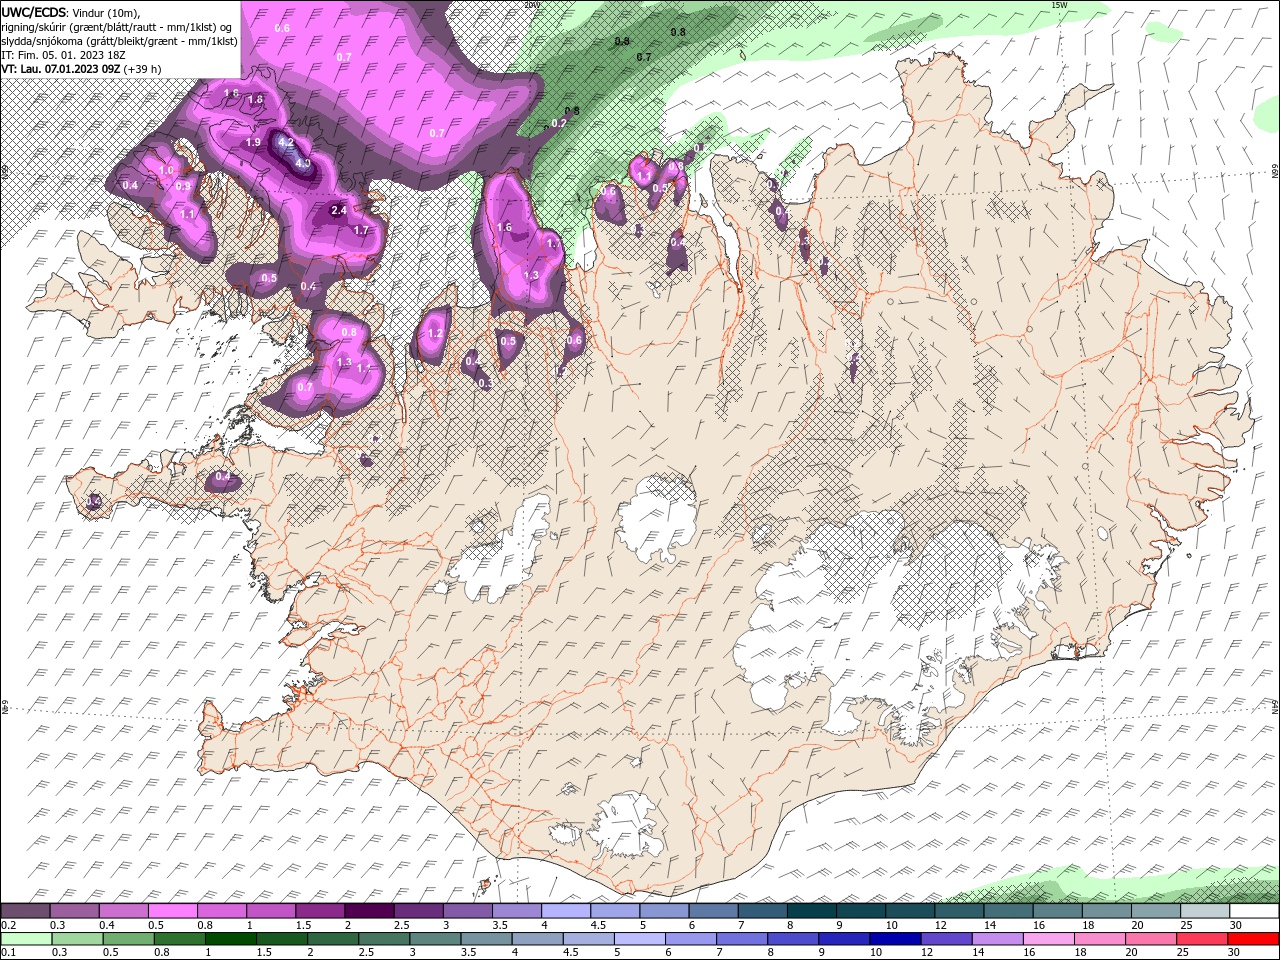Click the 'VT: Lau. 07.01.2023 09Z' valid time
Viewport: 1280px width, 960px height.
pos(61,69)
